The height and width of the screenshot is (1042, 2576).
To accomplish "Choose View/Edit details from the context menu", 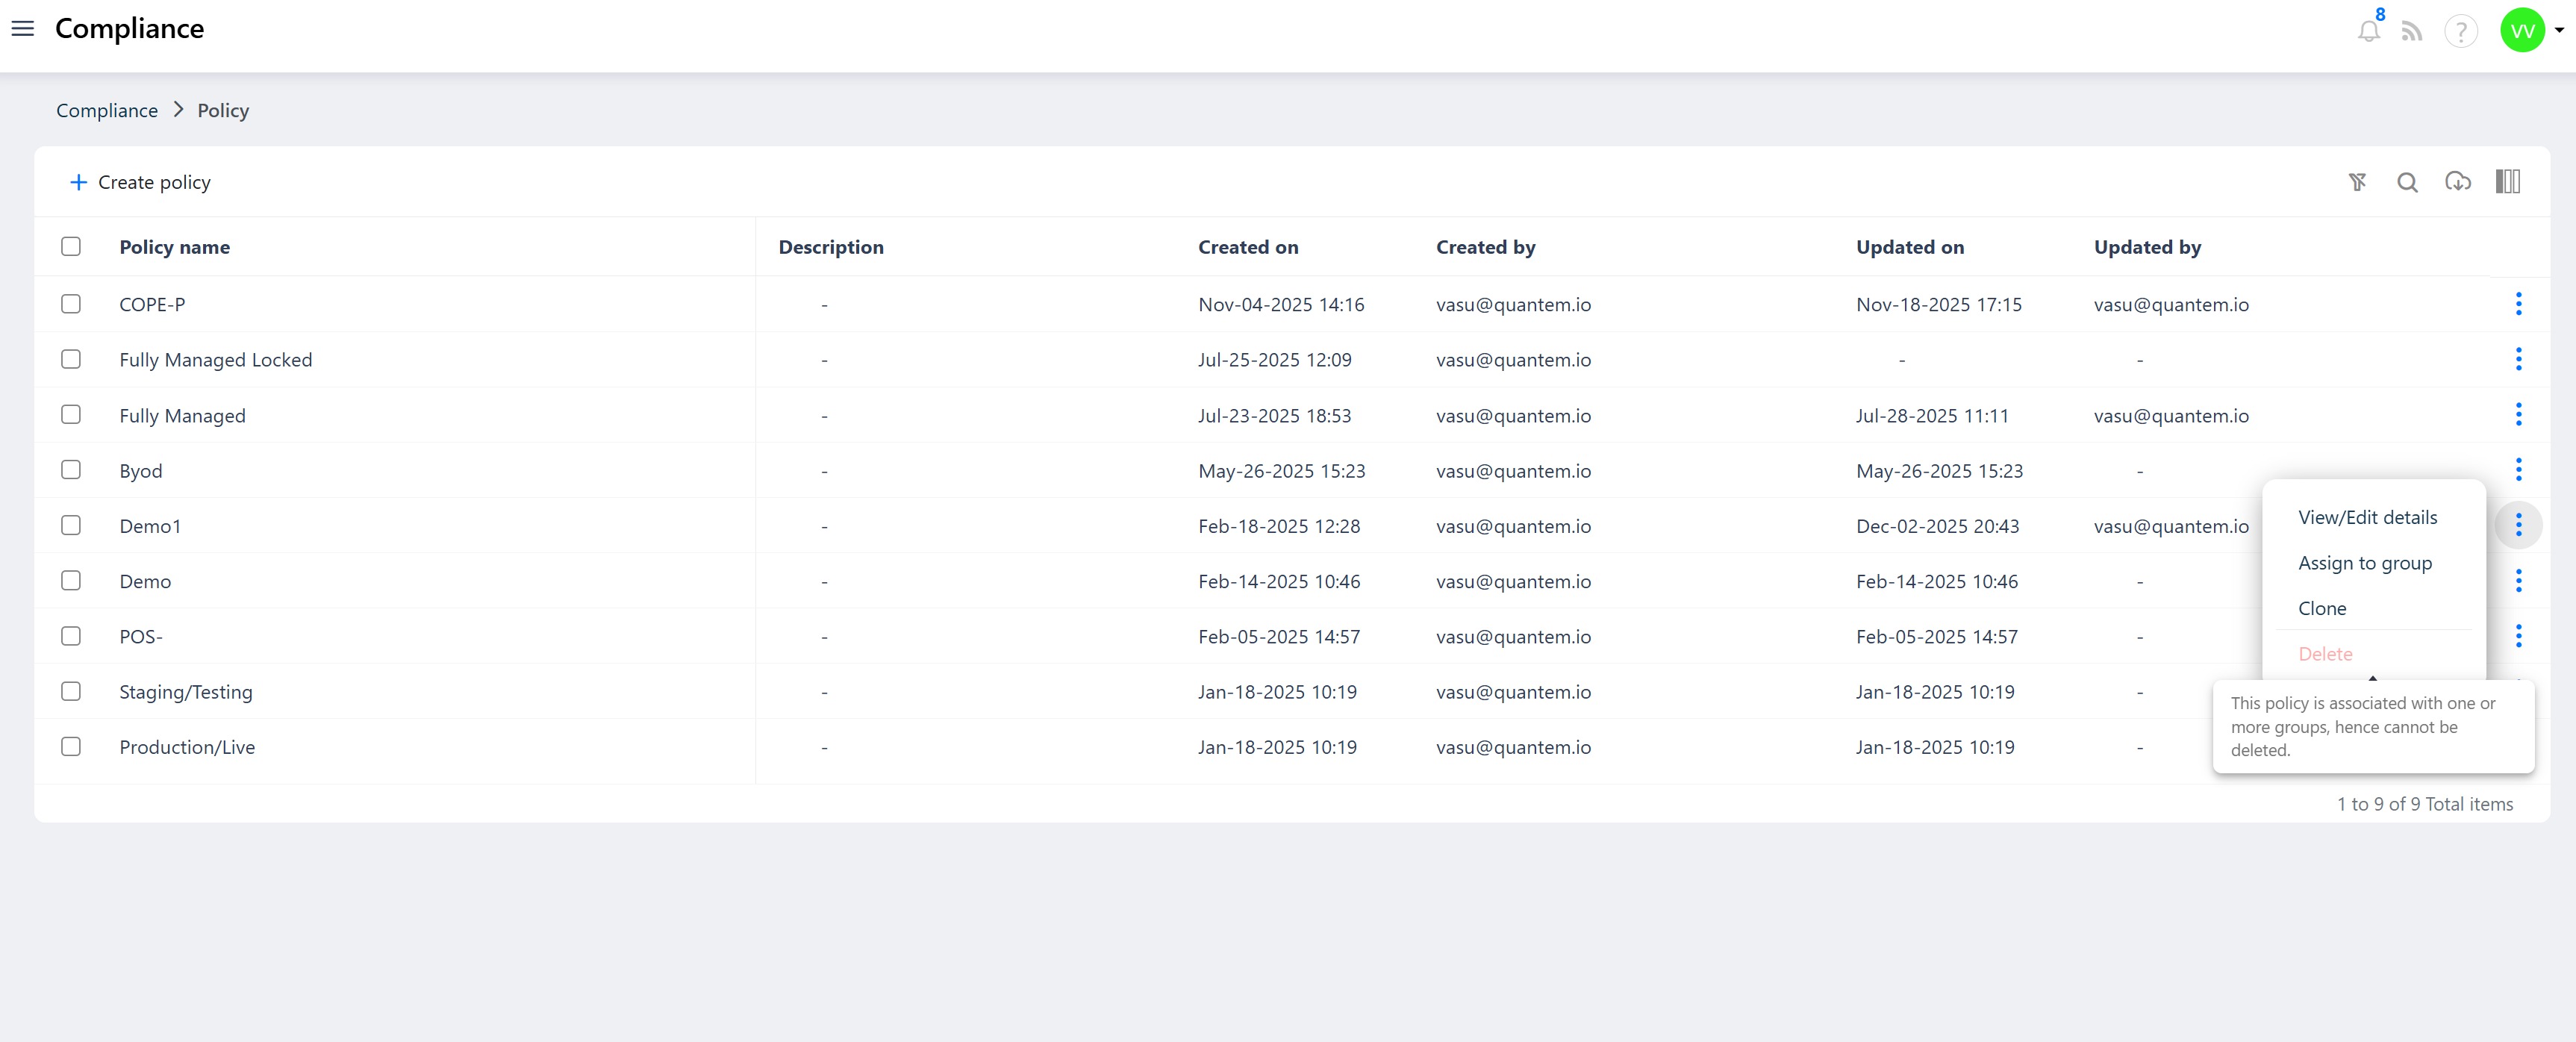I will (x=2367, y=517).
